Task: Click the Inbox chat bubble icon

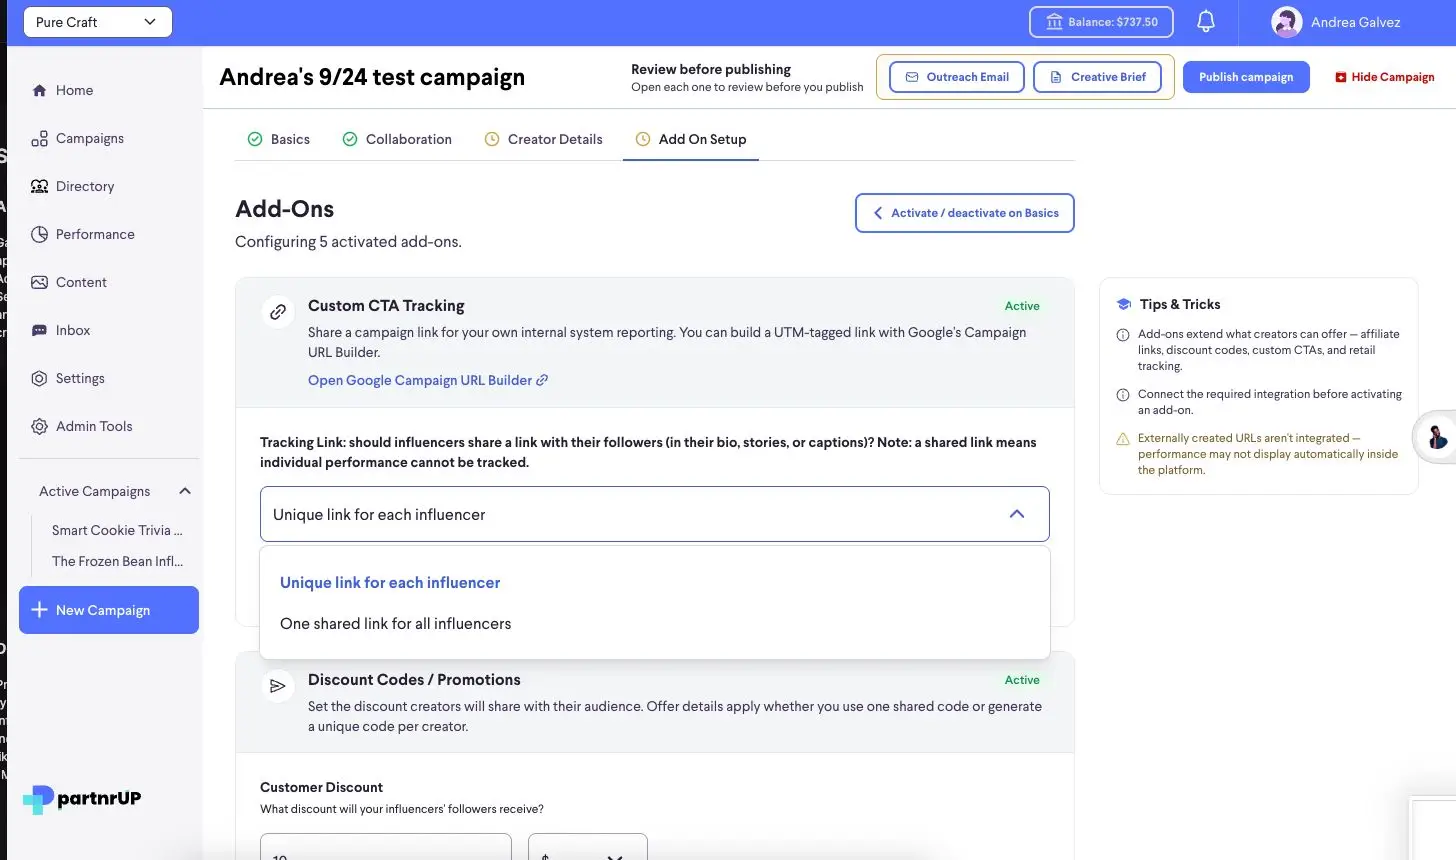Action: (x=39, y=330)
